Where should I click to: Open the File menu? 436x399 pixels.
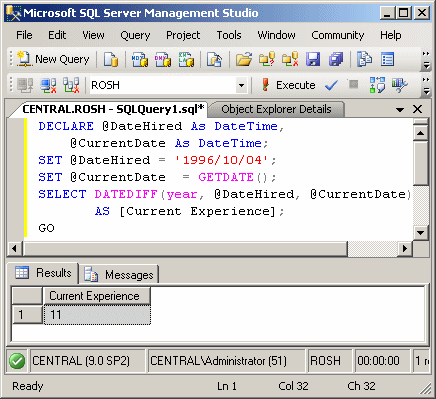(24, 35)
